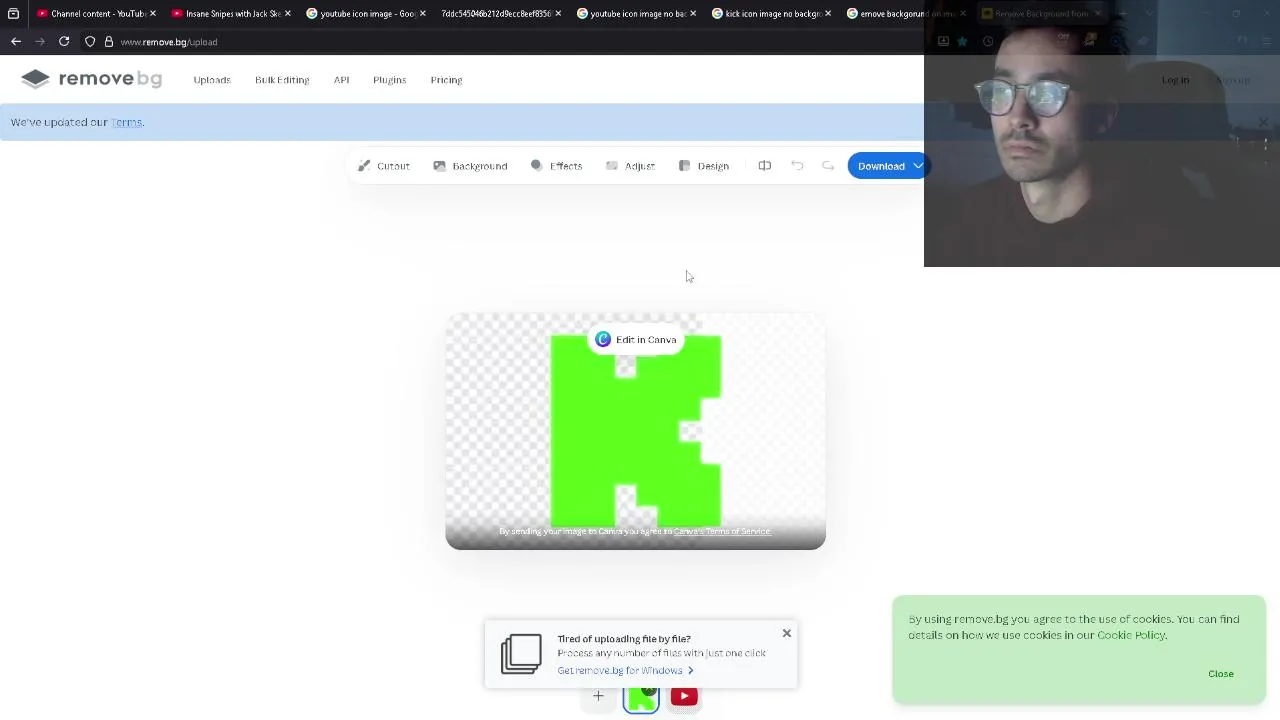Click the address bar URL
This screenshot has height=720, width=1280.
click(169, 42)
